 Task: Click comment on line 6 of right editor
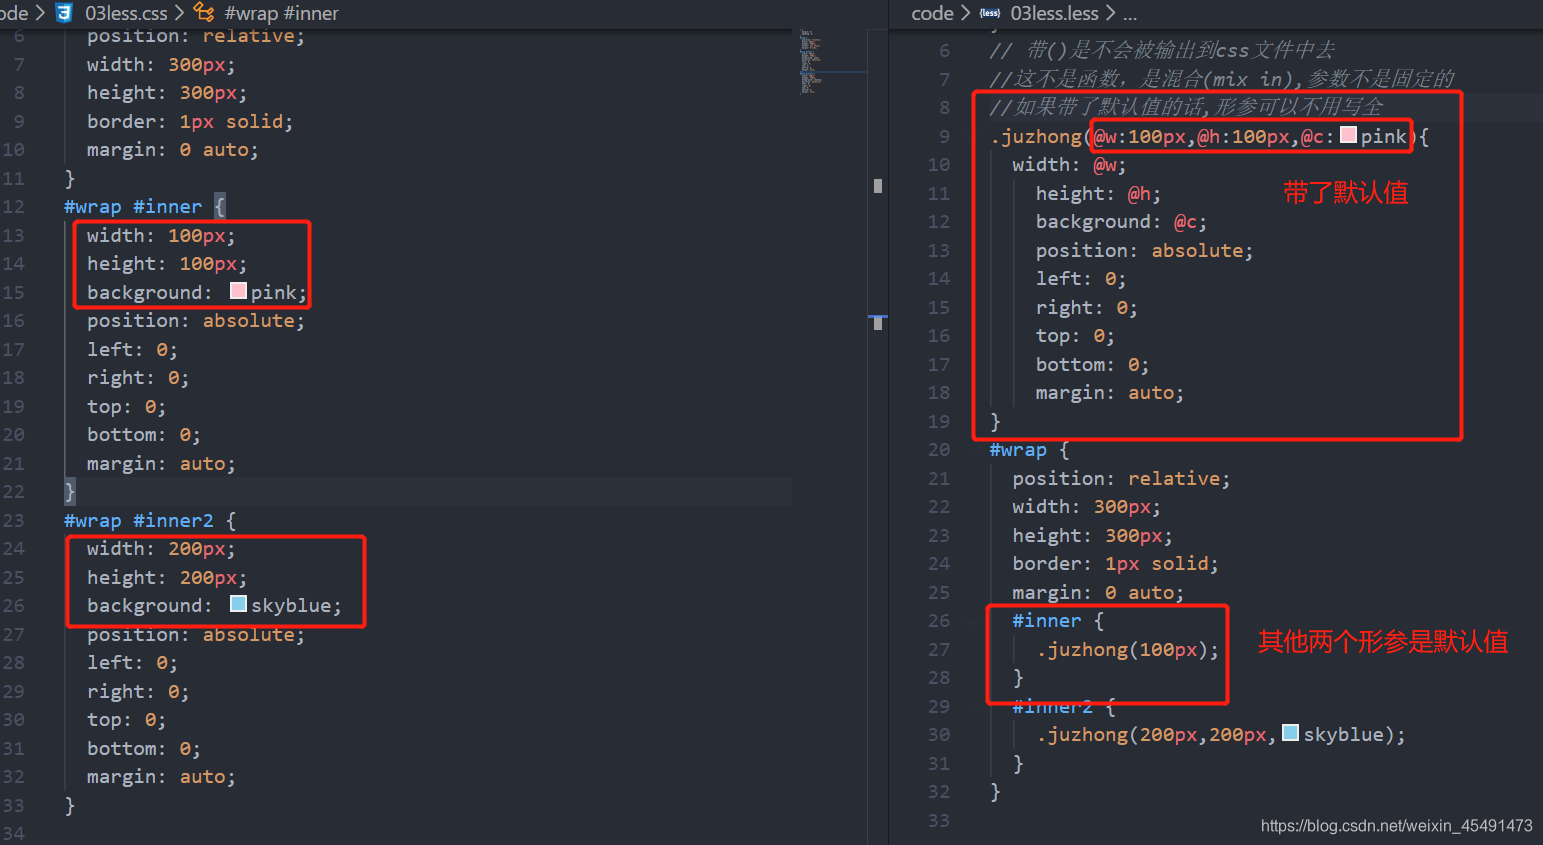(x=1162, y=50)
